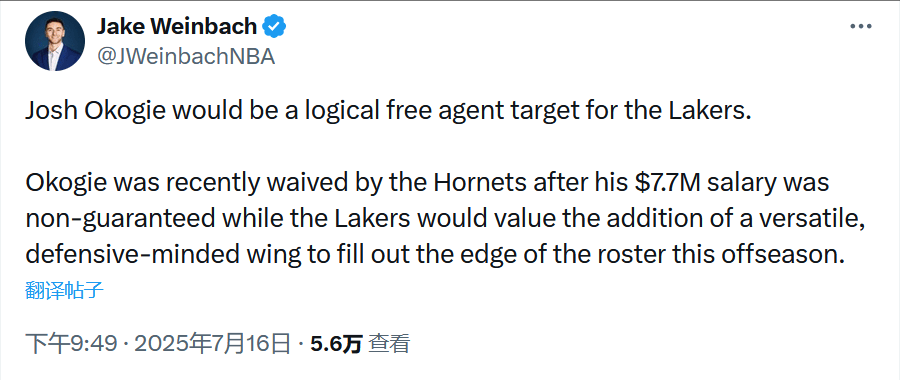The image size is (900, 380).
Task: Click the sentence about Lakers free agent target
Action: coord(387,111)
